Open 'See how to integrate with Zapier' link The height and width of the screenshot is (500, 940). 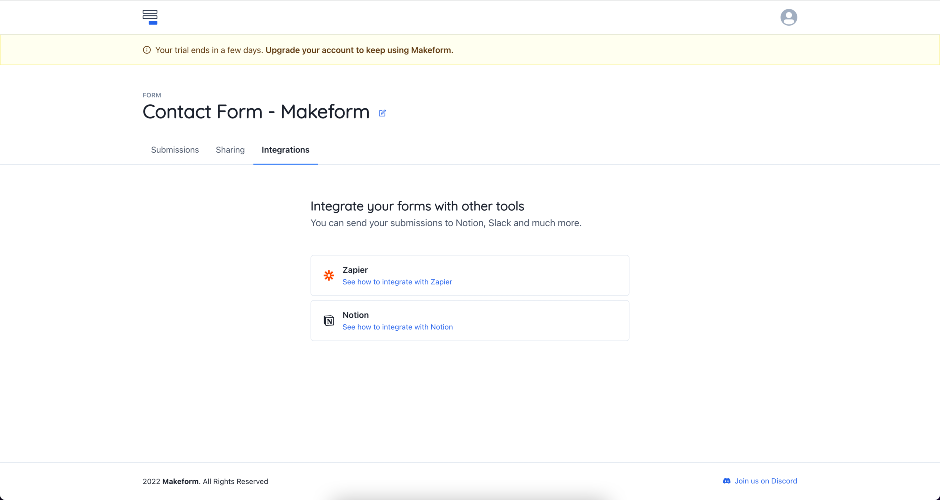tap(397, 282)
